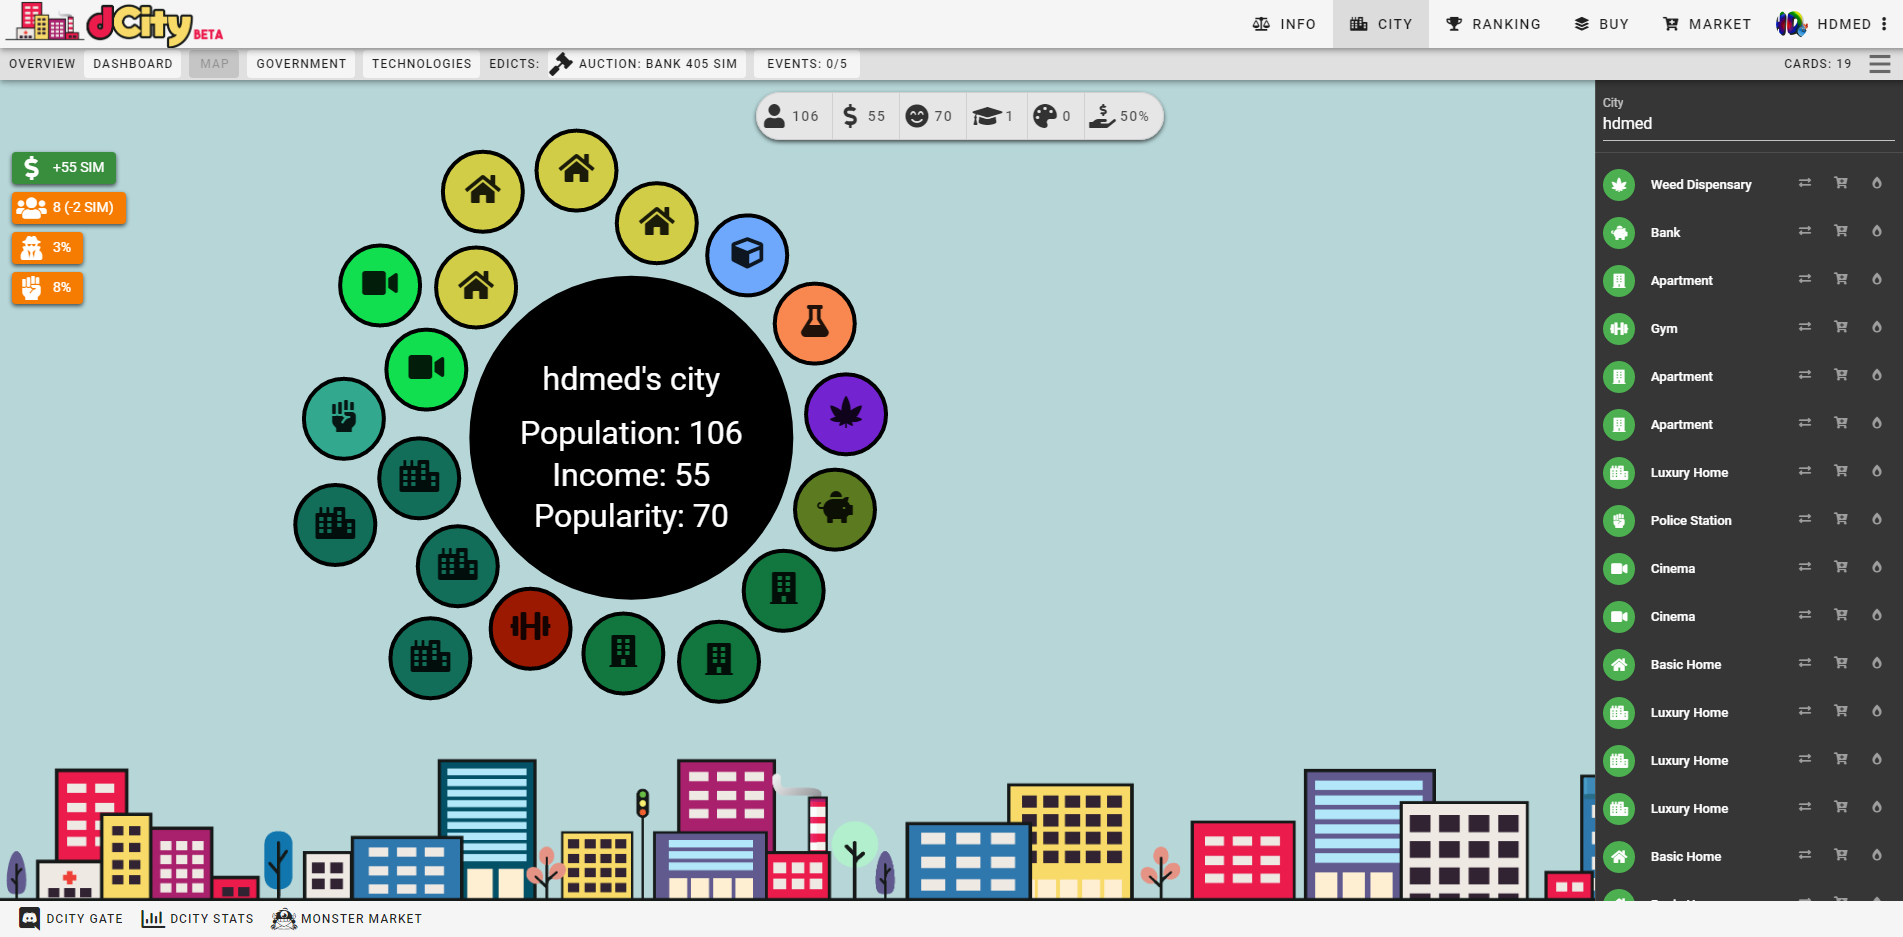Go to the Ranking page

click(1493, 24)
